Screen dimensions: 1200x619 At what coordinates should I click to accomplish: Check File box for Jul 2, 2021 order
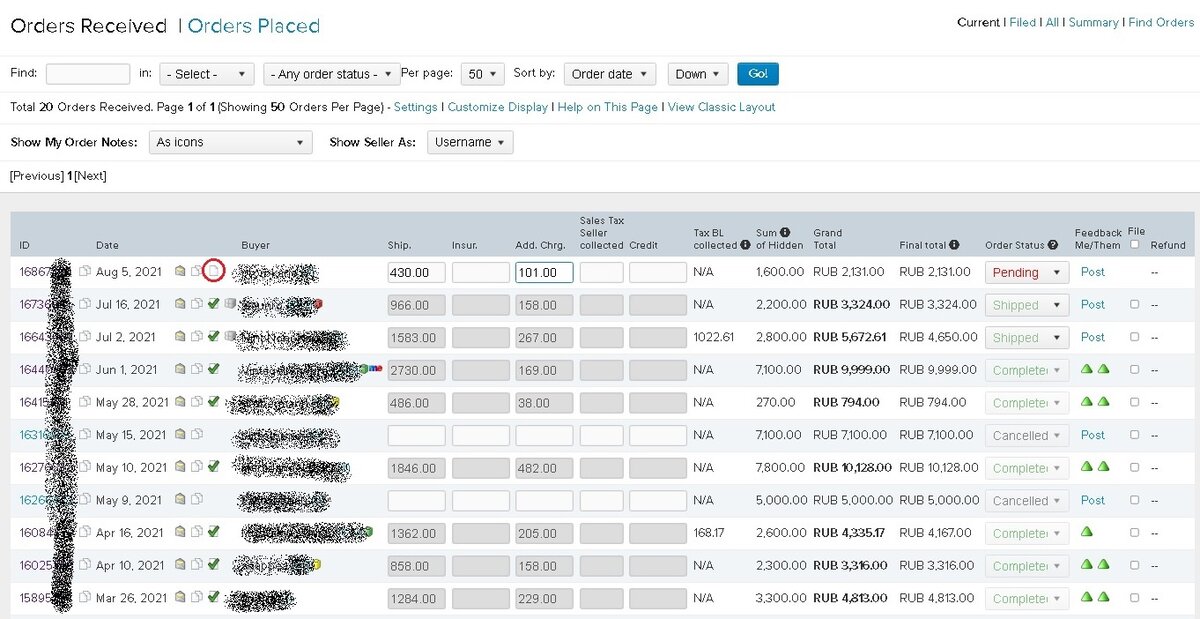click(1134, 337)
